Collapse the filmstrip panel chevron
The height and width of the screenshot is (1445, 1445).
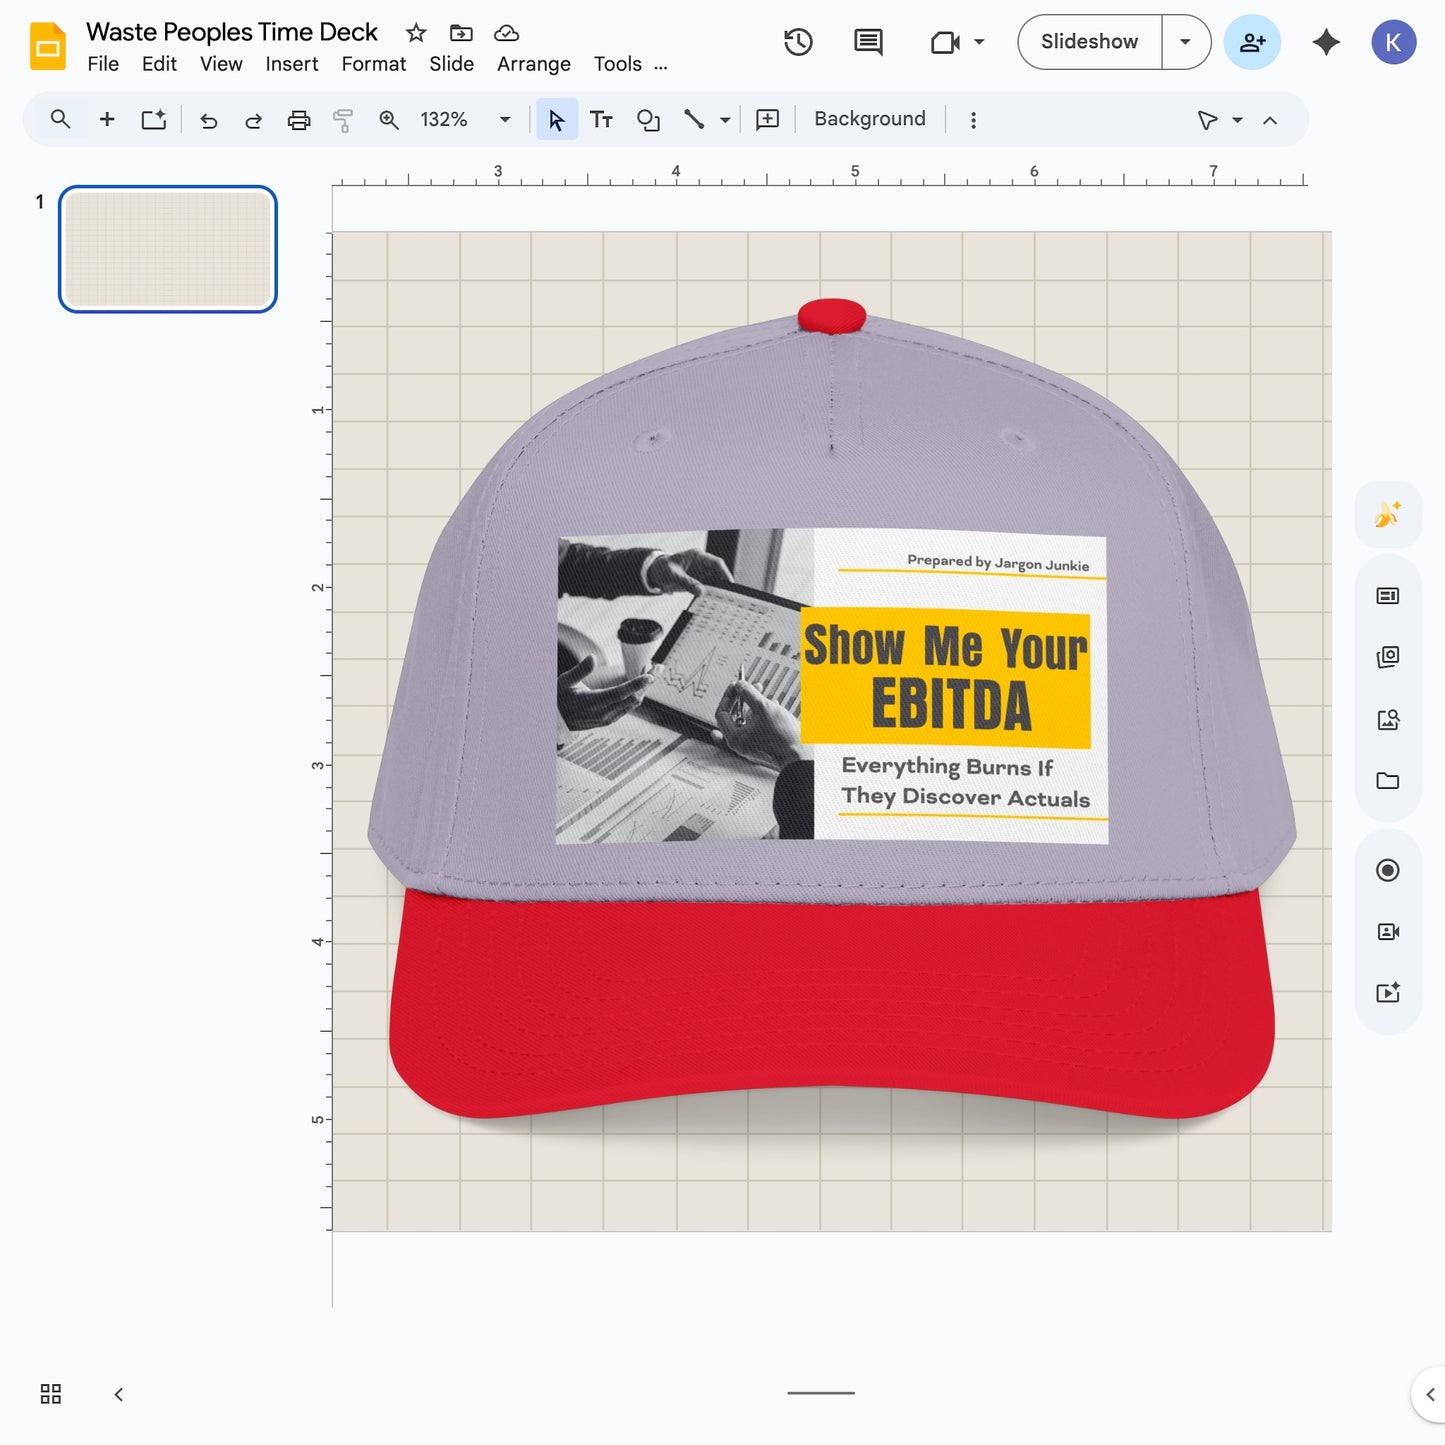click(119, 1394)
